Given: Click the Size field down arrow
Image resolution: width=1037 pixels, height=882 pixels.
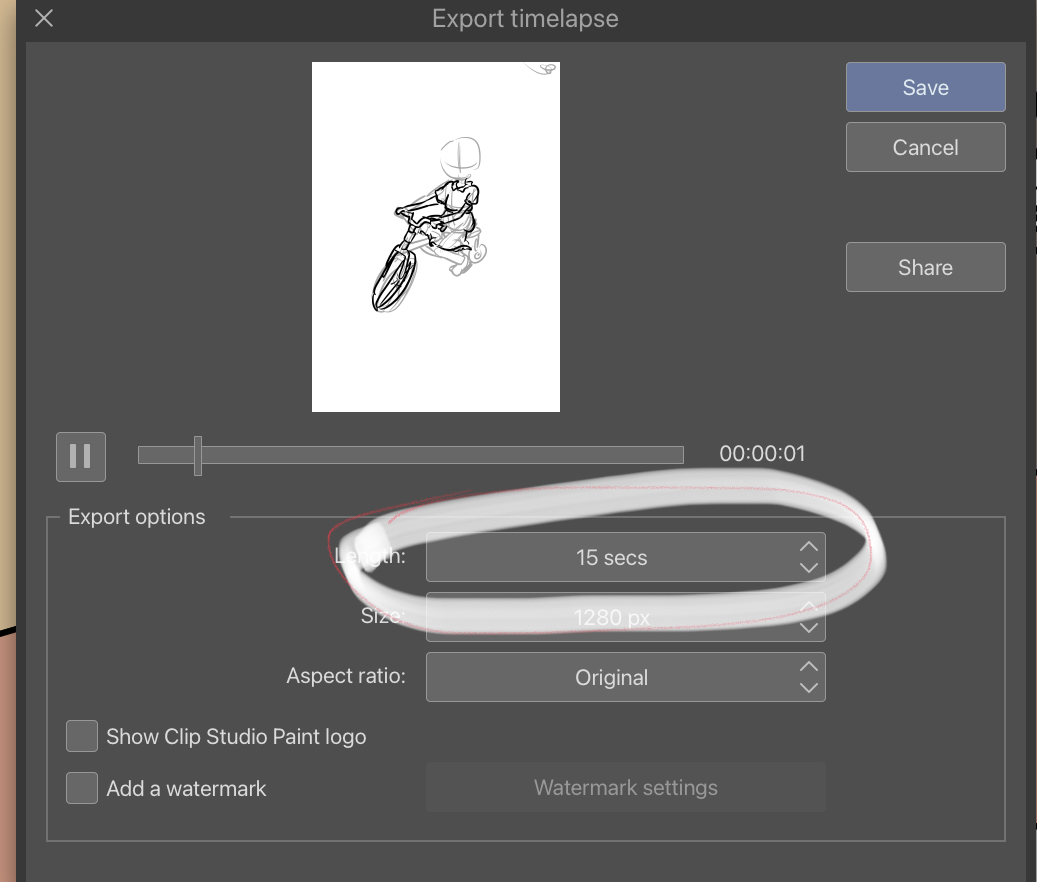Looking at the screenshot, I should (x=809, y=628).
